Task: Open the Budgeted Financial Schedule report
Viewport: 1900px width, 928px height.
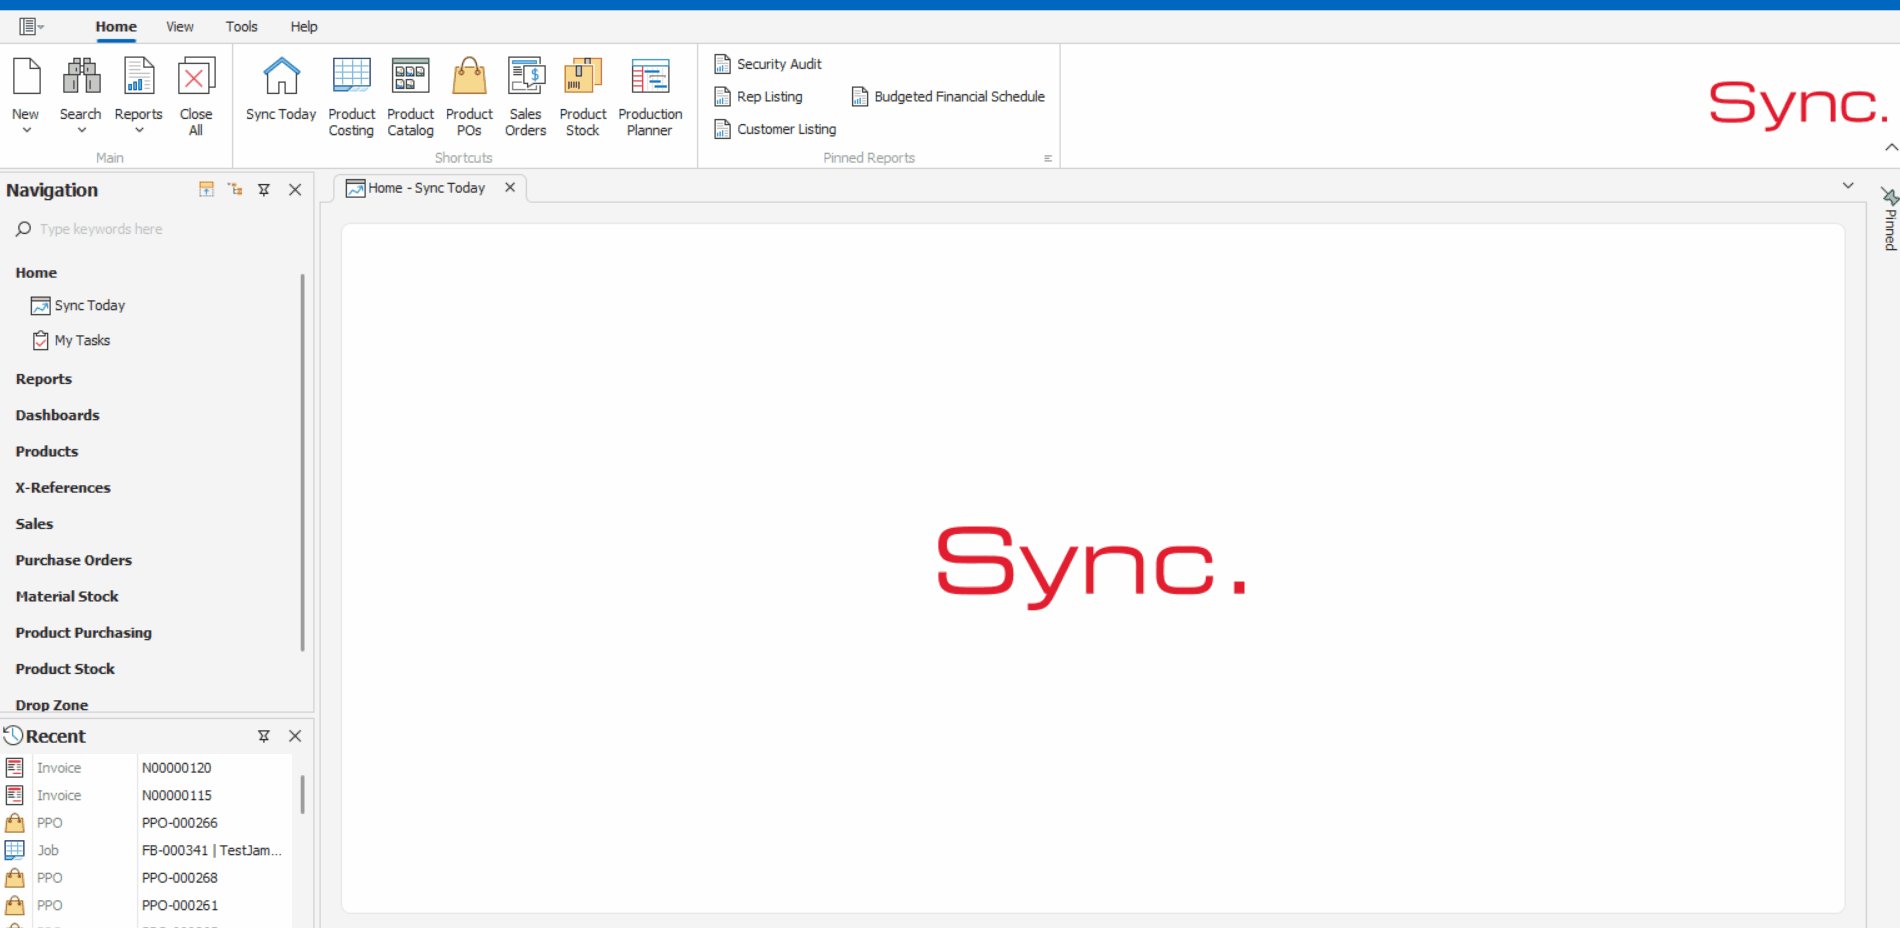Action: pos(948,97)
